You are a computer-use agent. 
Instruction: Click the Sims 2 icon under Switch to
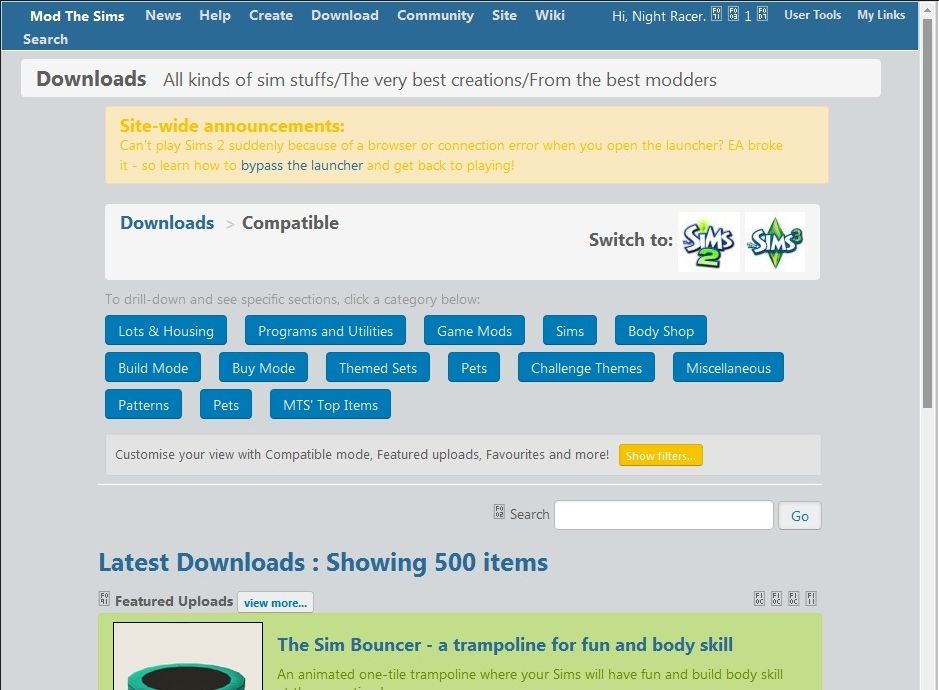(708, 240)
